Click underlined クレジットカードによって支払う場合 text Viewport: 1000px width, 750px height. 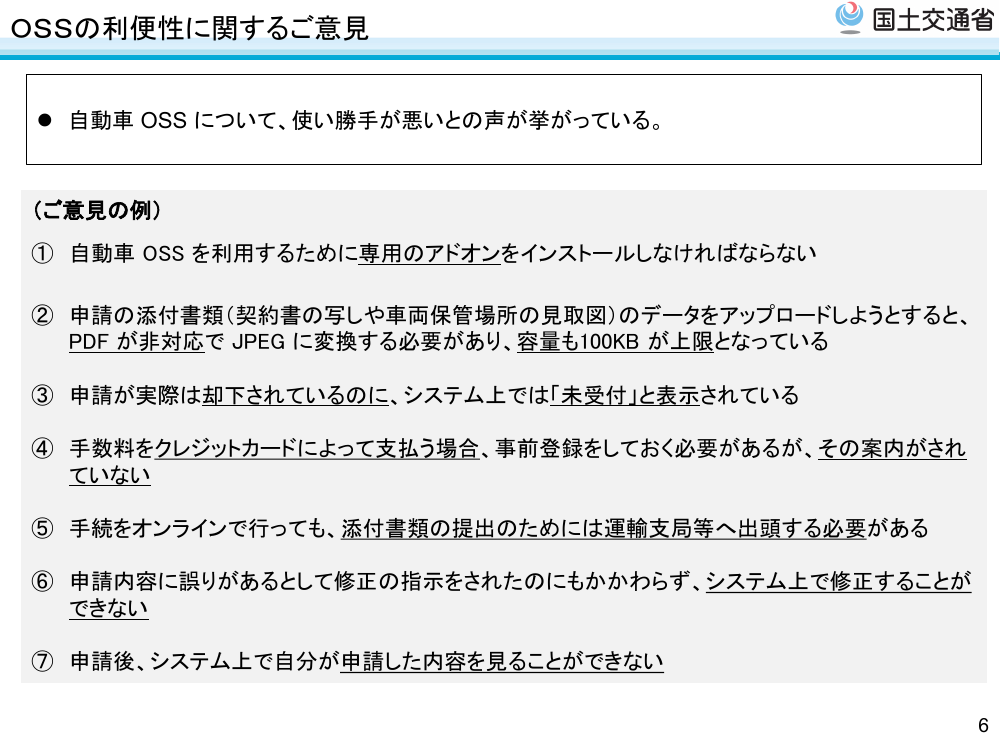[x=317, y=448]
